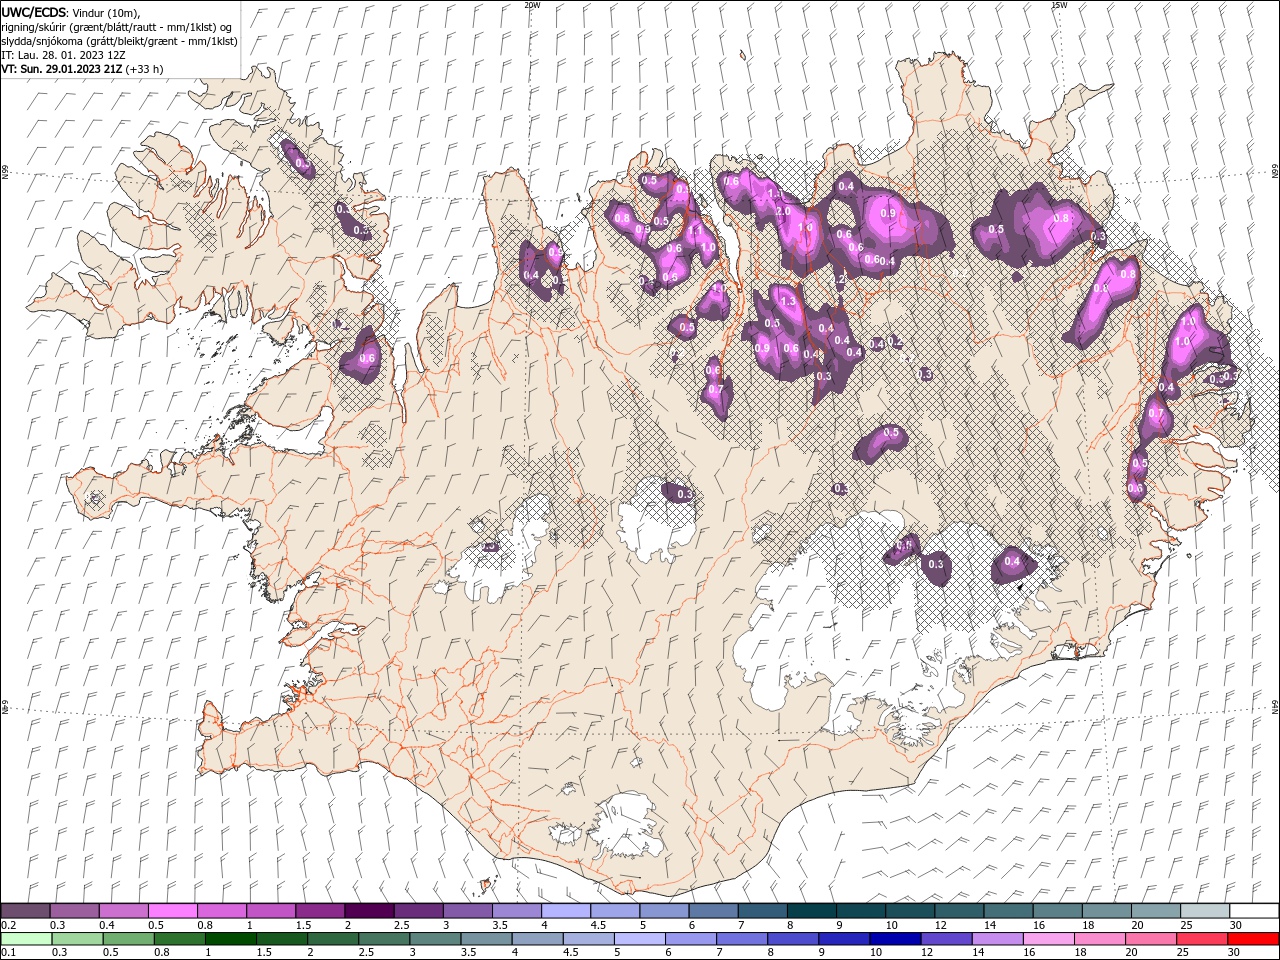1280x960 pixels.
Task: Click the '0.2' label in top legend row
Action: tap(8, 925)
